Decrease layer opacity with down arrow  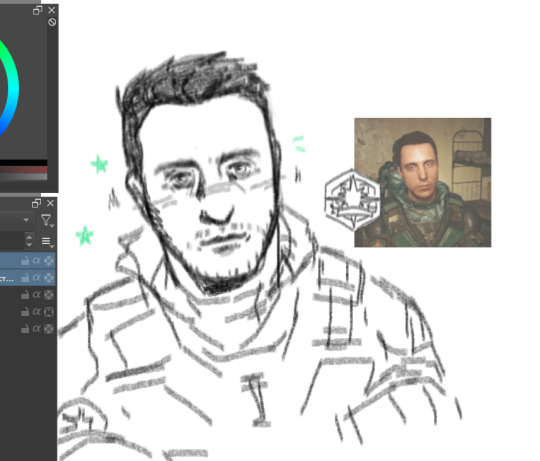(x=29, y=244)
